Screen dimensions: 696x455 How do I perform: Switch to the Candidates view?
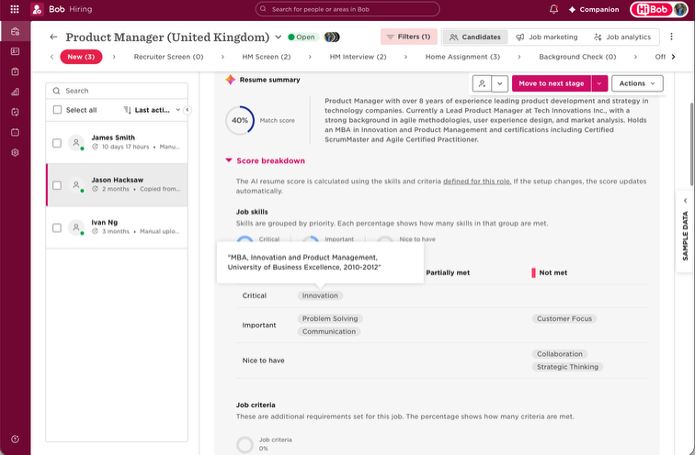[475, 37]
